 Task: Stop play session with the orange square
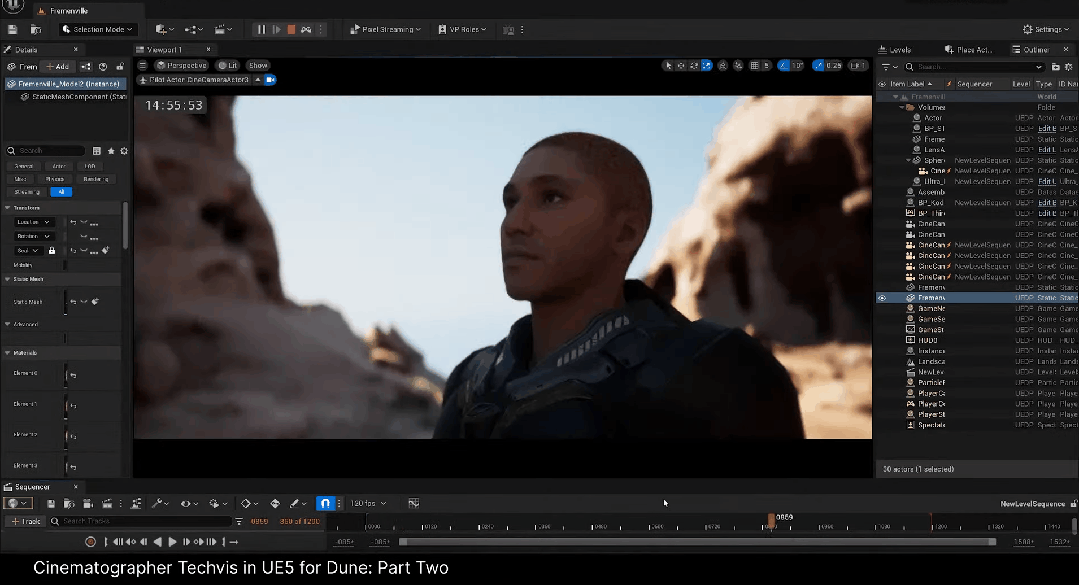coord(291,30)
